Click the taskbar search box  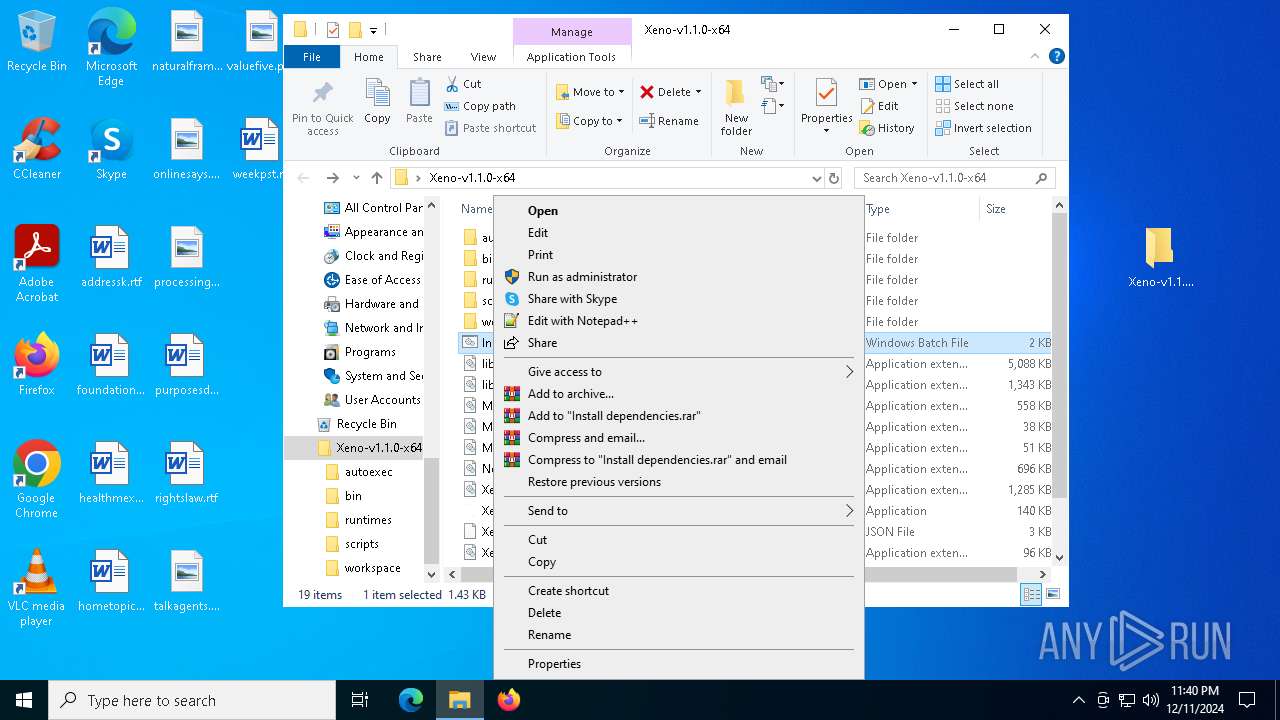click(x=192, y=700)
